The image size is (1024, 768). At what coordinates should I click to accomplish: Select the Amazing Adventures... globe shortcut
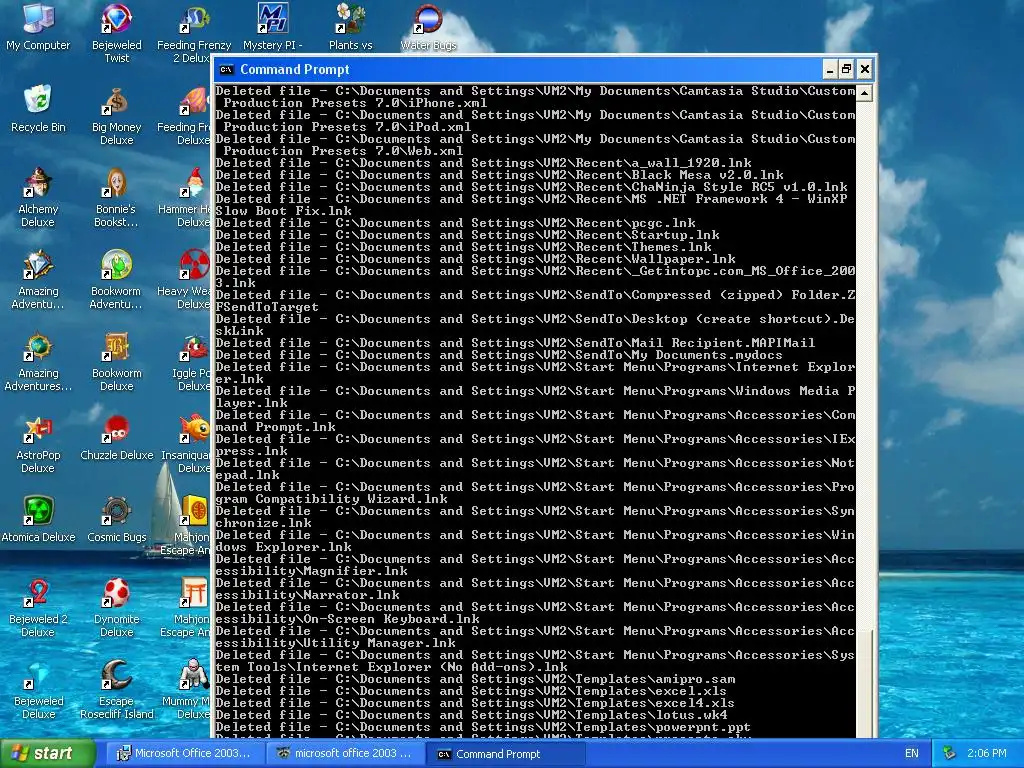(38, 362)
